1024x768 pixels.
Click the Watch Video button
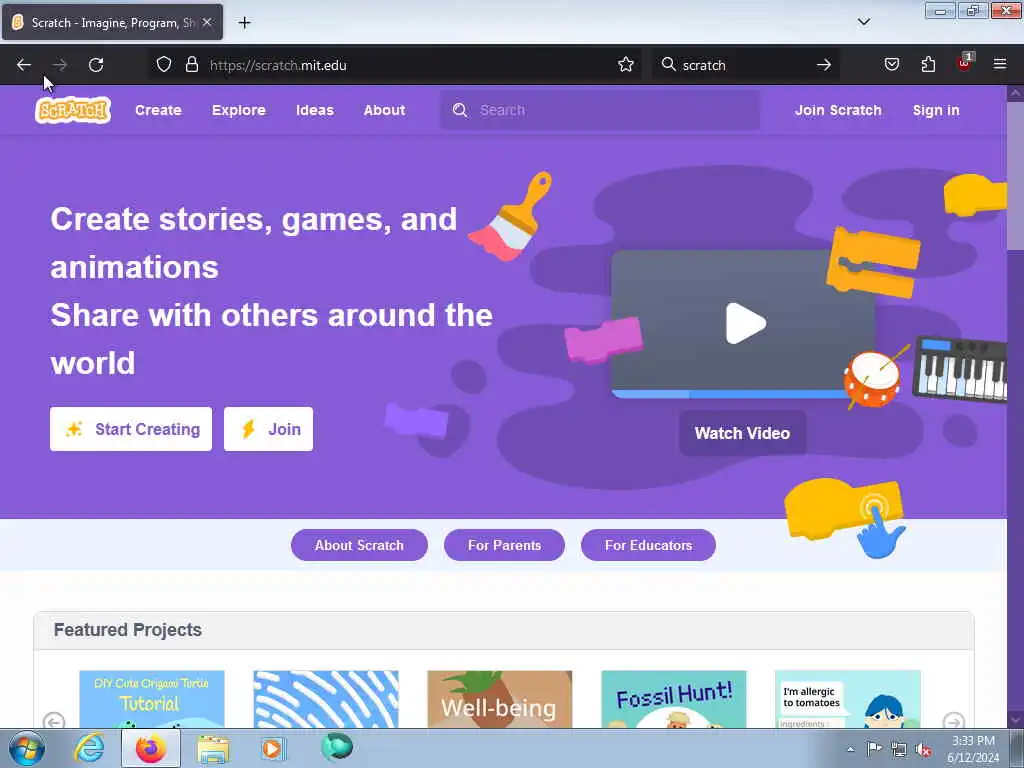(x=742, y=433)
